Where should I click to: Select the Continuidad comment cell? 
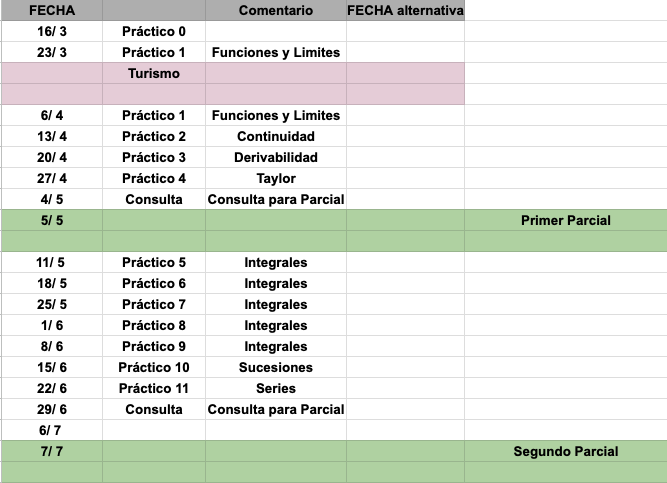point(276,136)
